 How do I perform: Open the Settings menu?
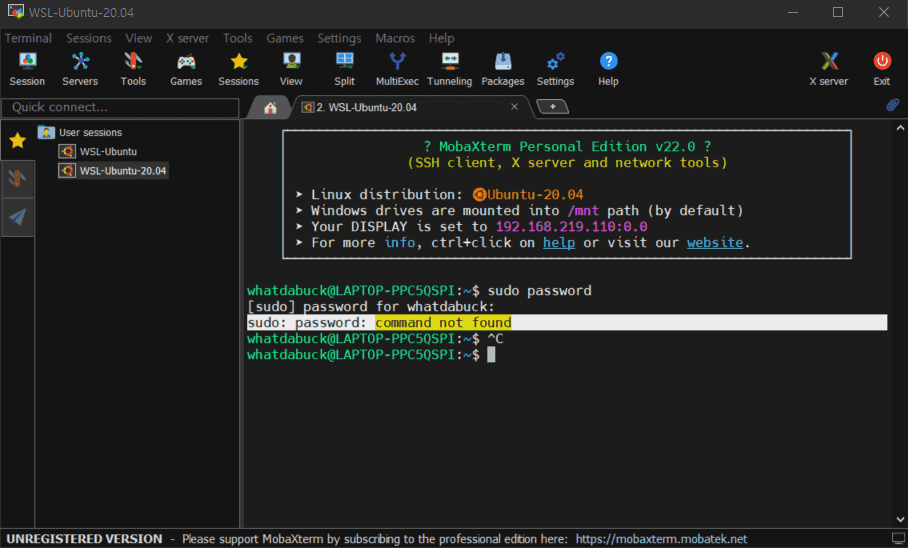point(339,38)
